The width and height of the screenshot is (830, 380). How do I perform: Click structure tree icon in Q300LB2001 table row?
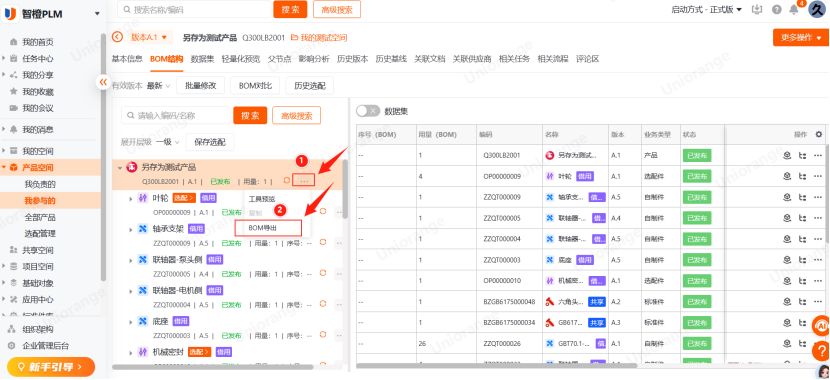802,155
